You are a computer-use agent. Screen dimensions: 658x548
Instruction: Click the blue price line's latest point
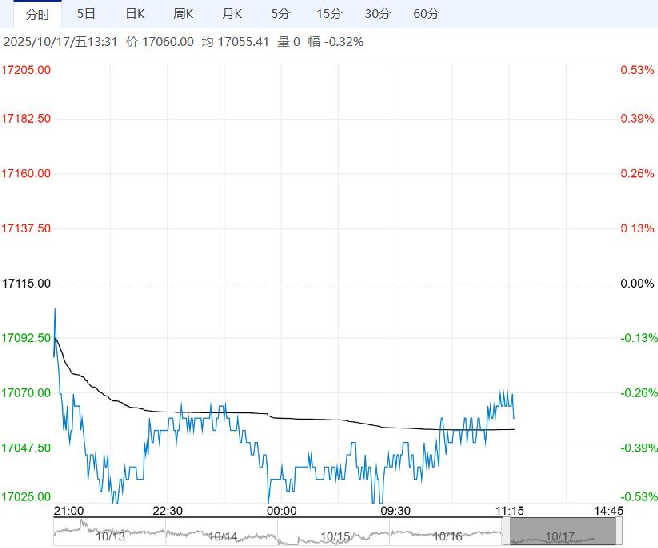point(514,416)
